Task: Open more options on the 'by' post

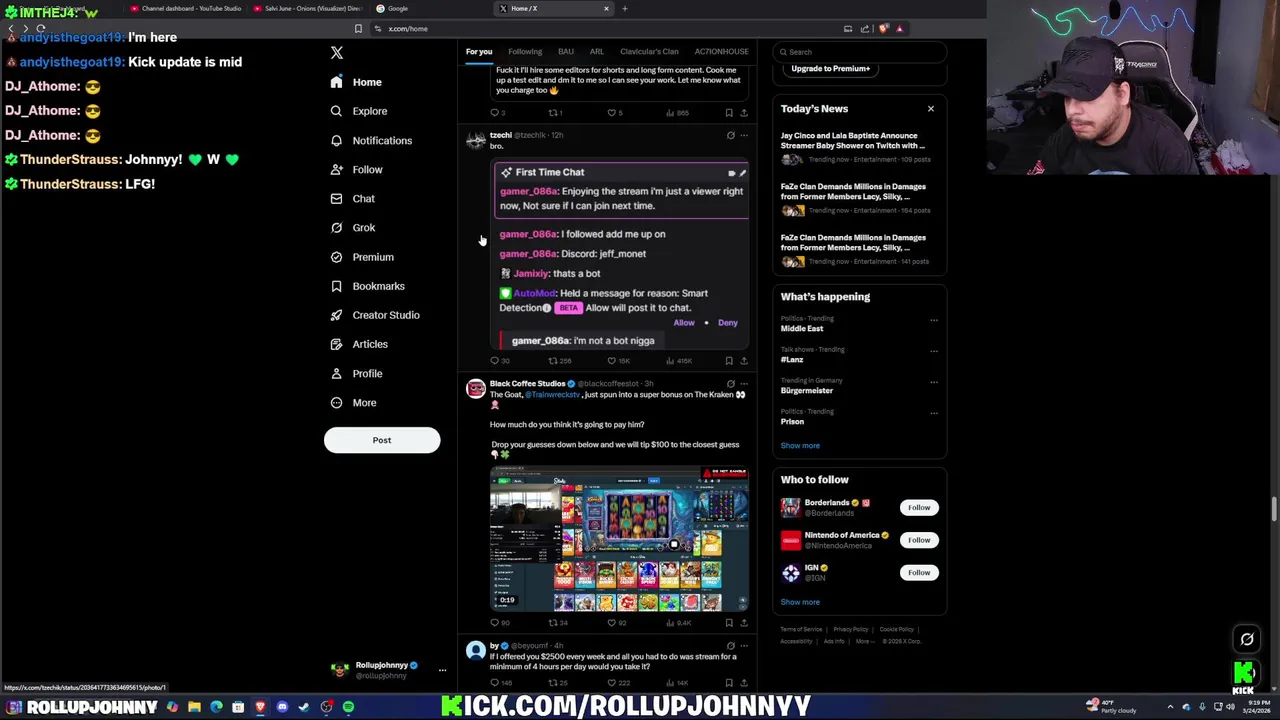Action: click(744, 646)
